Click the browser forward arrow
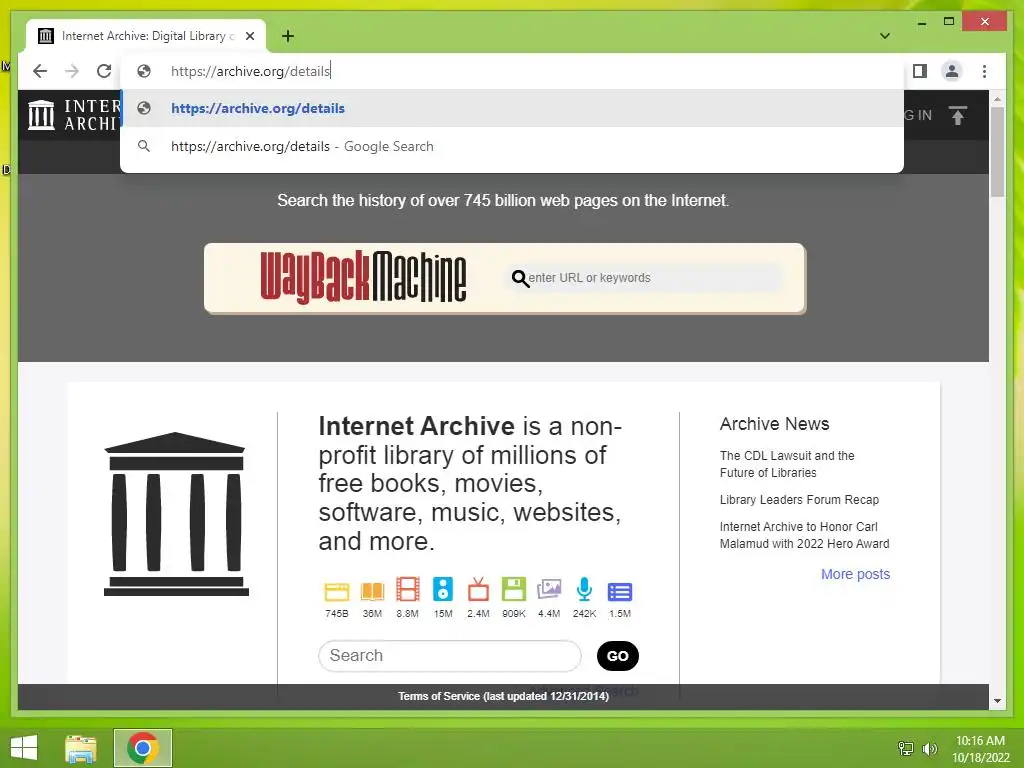 [x=72, y=71]
